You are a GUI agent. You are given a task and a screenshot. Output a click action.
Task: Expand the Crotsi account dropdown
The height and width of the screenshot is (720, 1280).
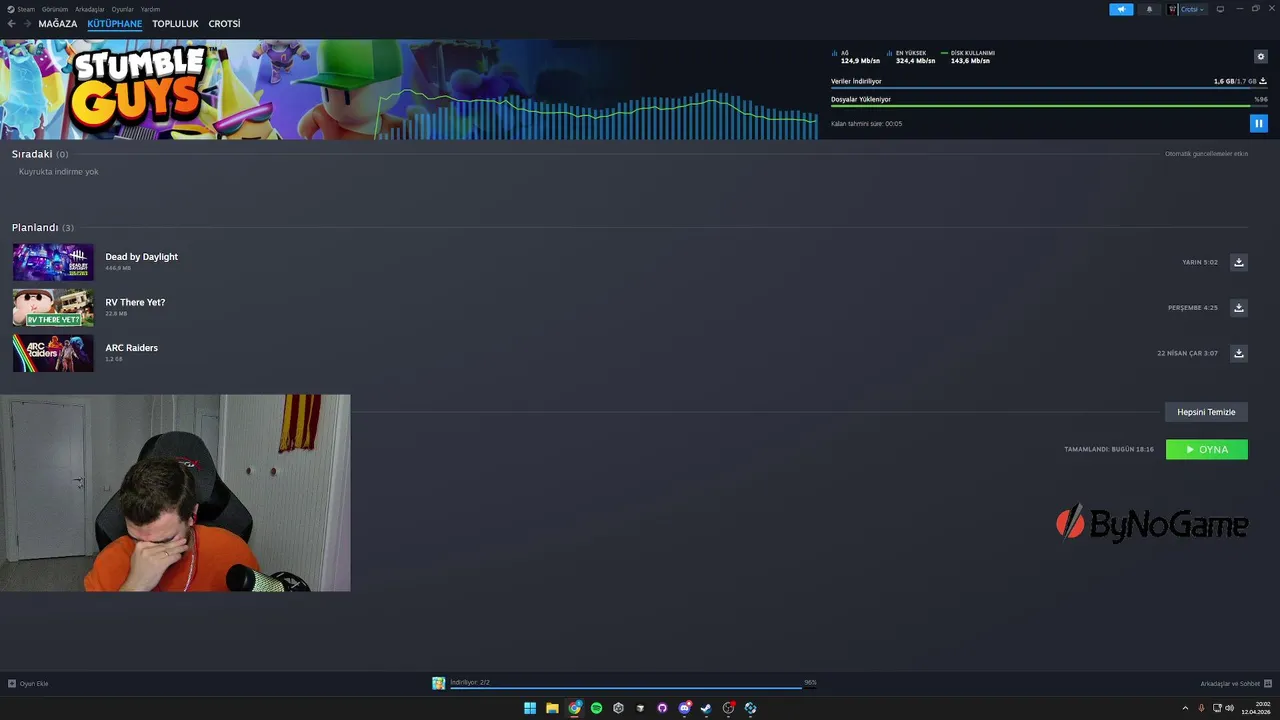tap(1194, 9)
